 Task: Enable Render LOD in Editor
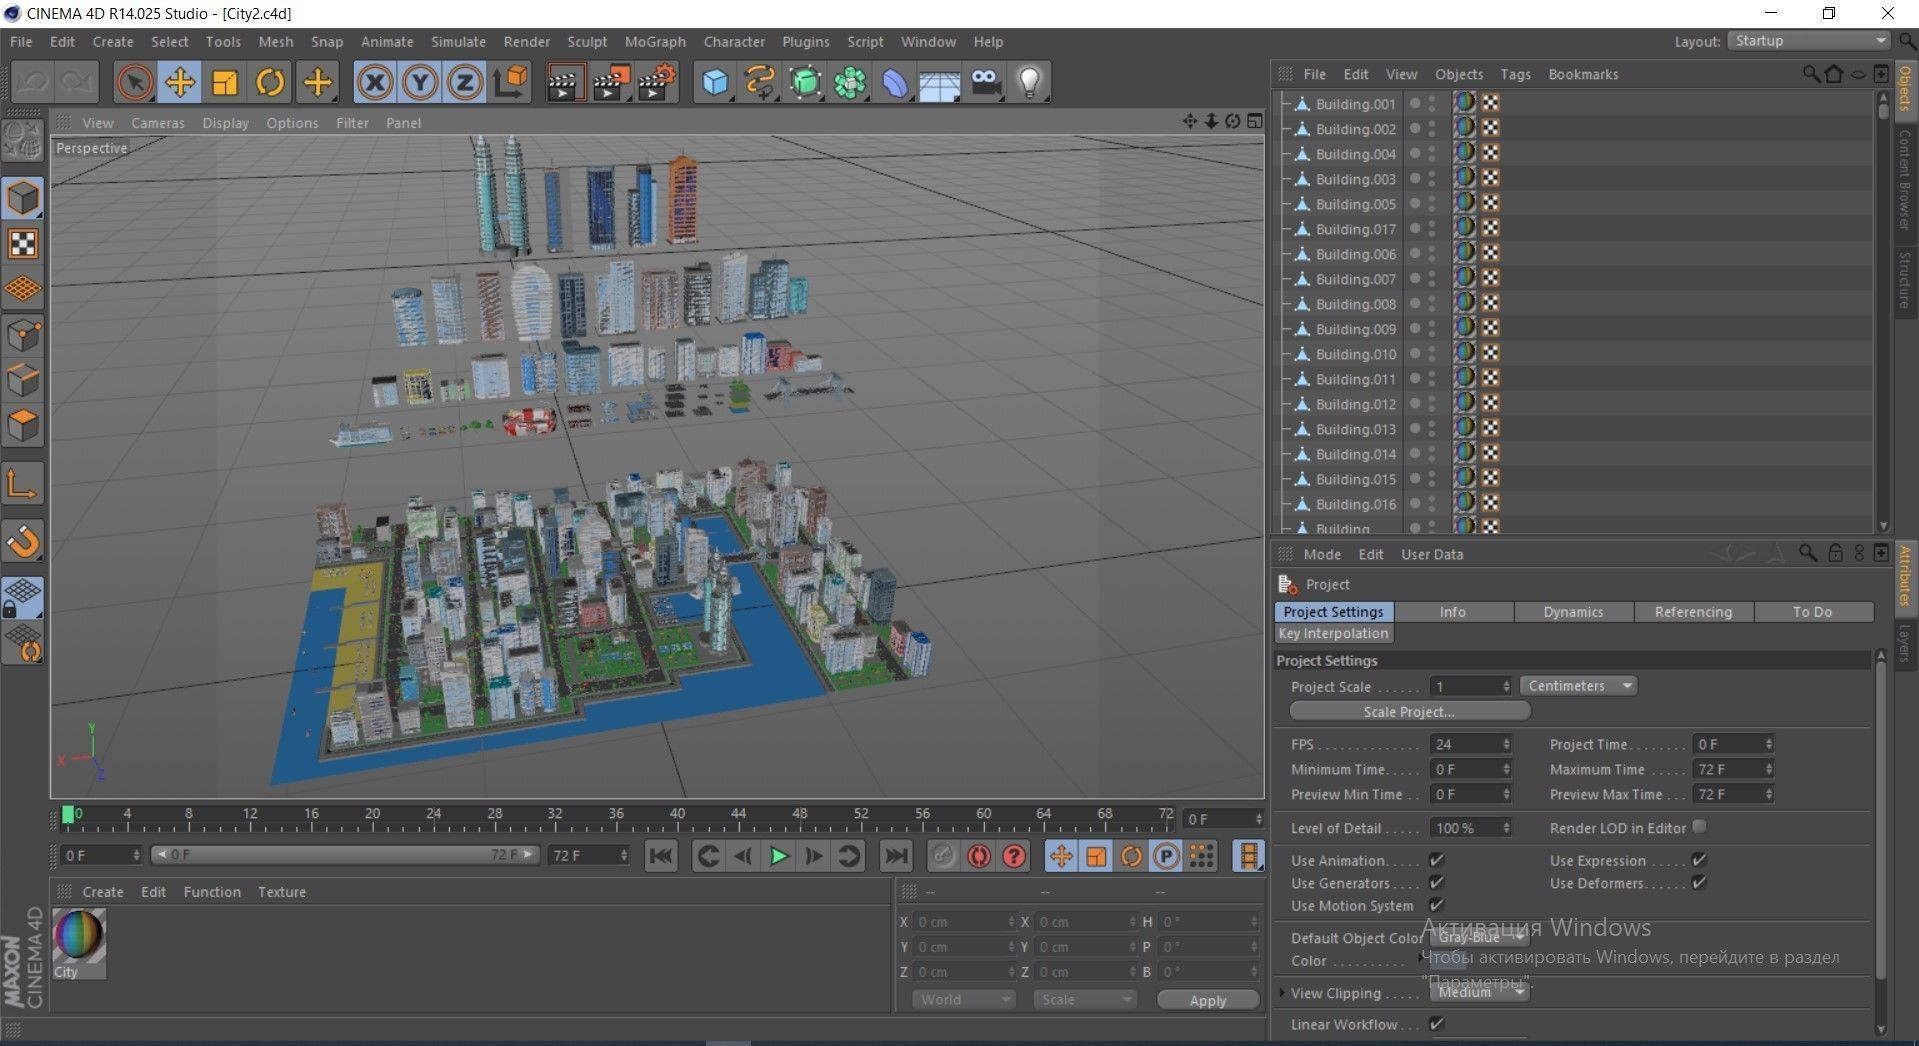[1699, 827]
